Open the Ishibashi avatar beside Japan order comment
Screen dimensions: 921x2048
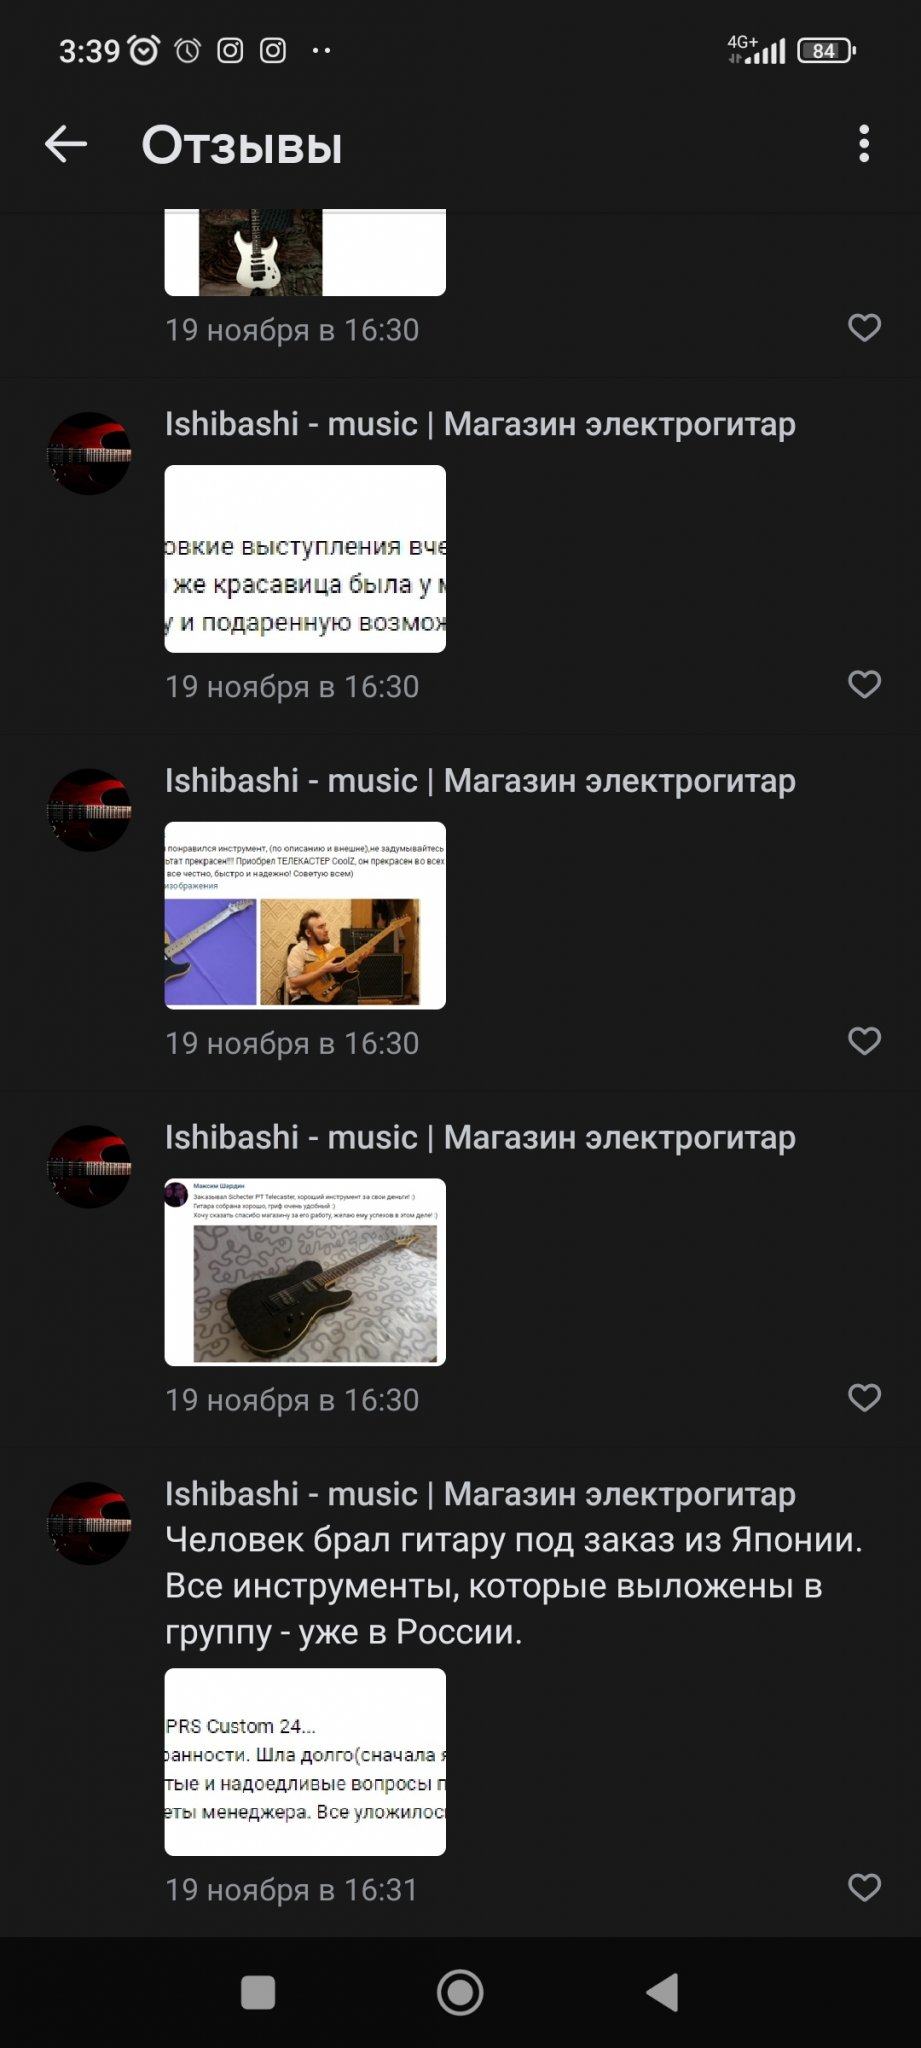pos(89,1523)
